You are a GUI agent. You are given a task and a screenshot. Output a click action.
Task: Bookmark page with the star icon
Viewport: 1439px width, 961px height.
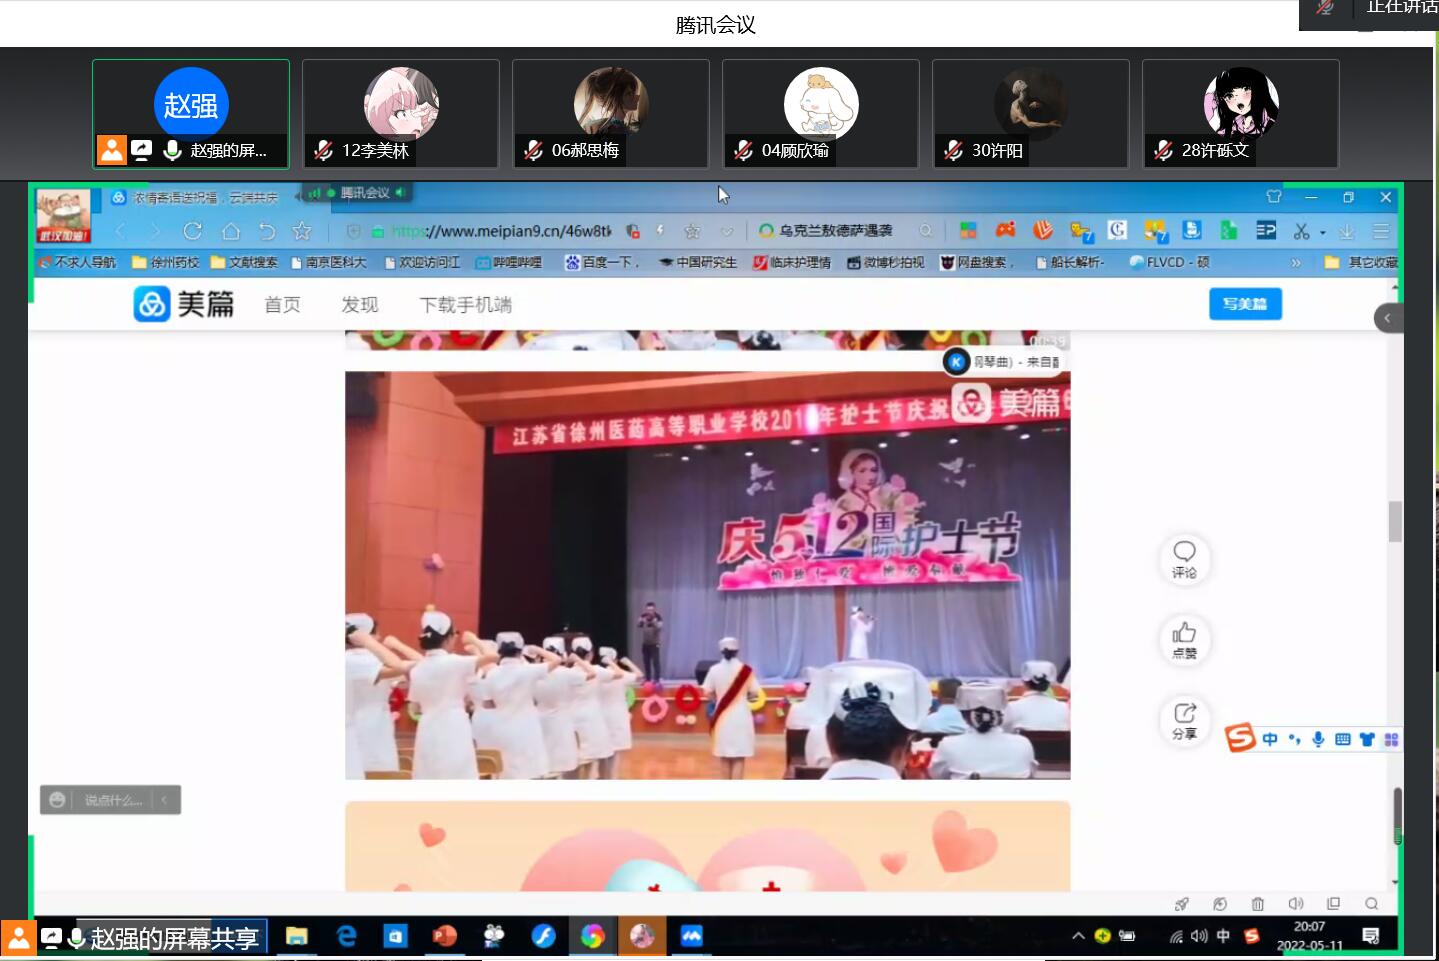tap(302, 231)
